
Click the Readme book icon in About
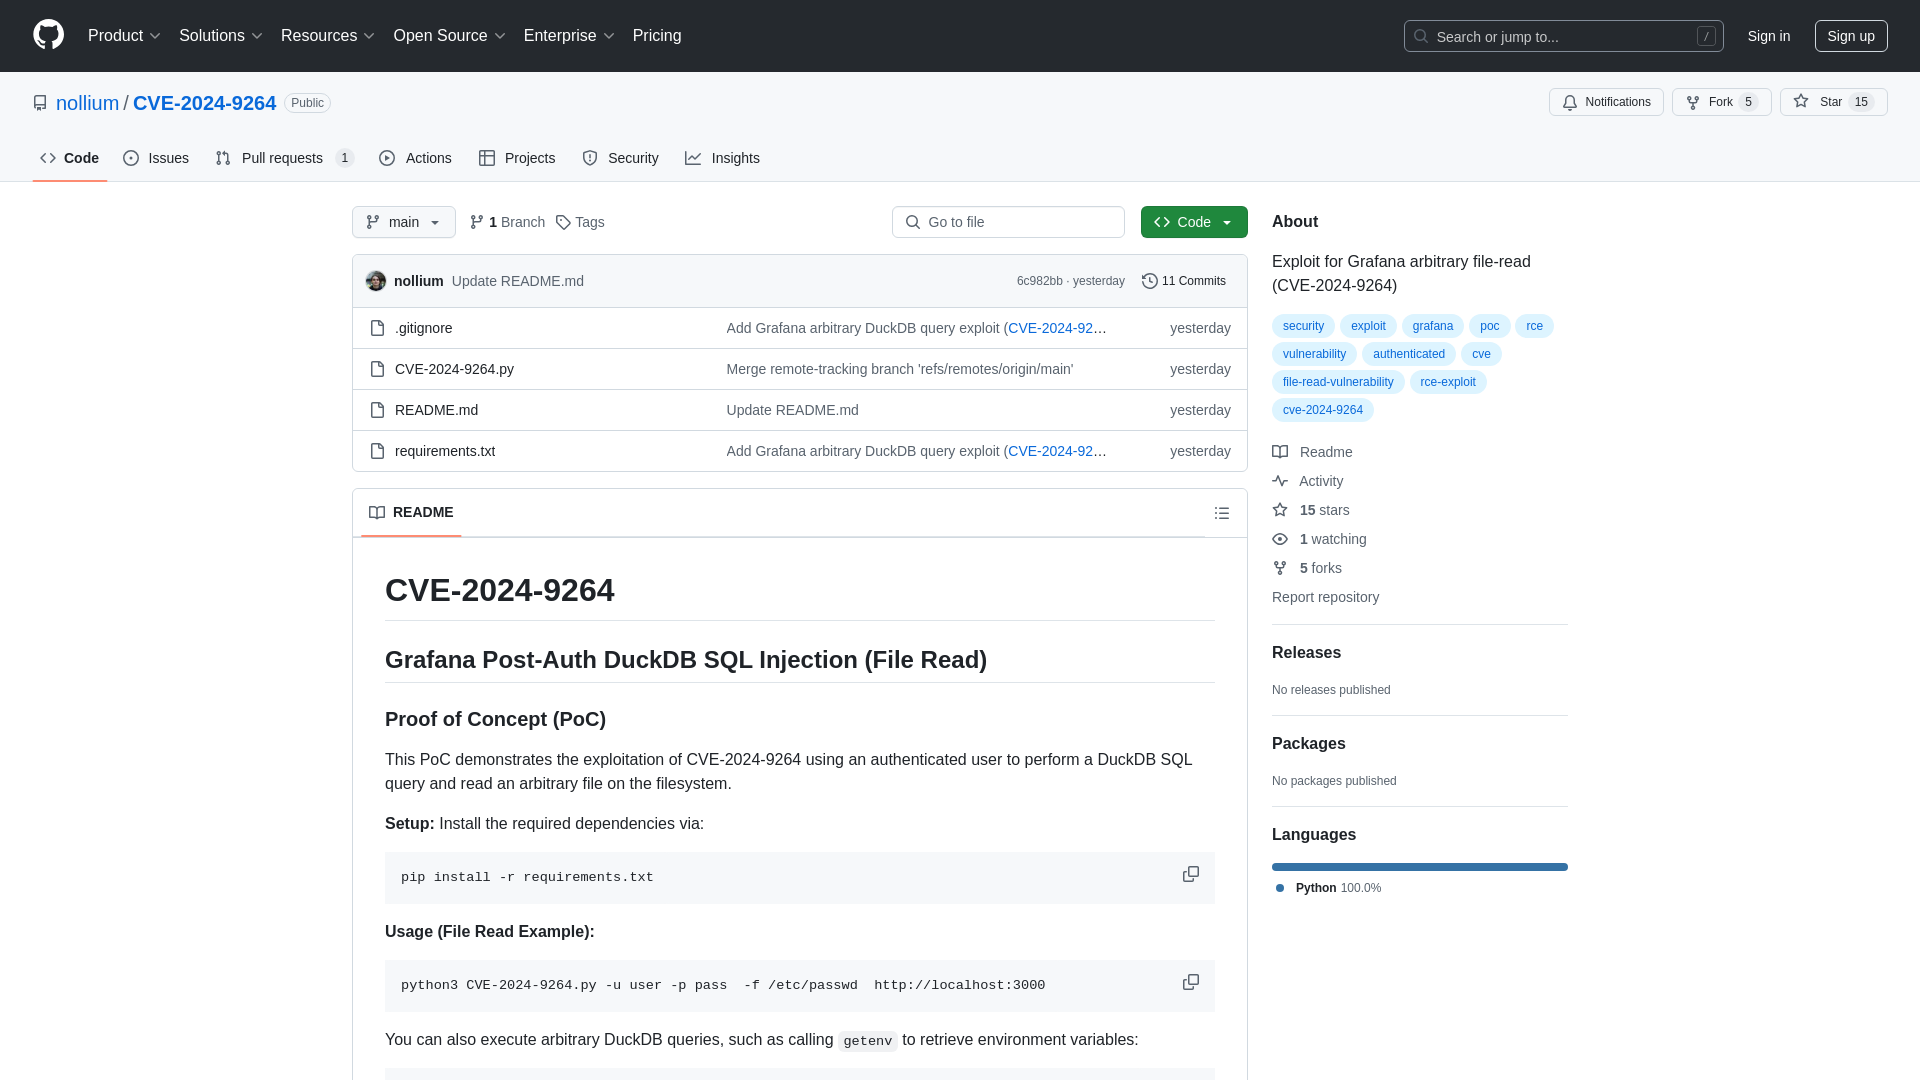1280,452
